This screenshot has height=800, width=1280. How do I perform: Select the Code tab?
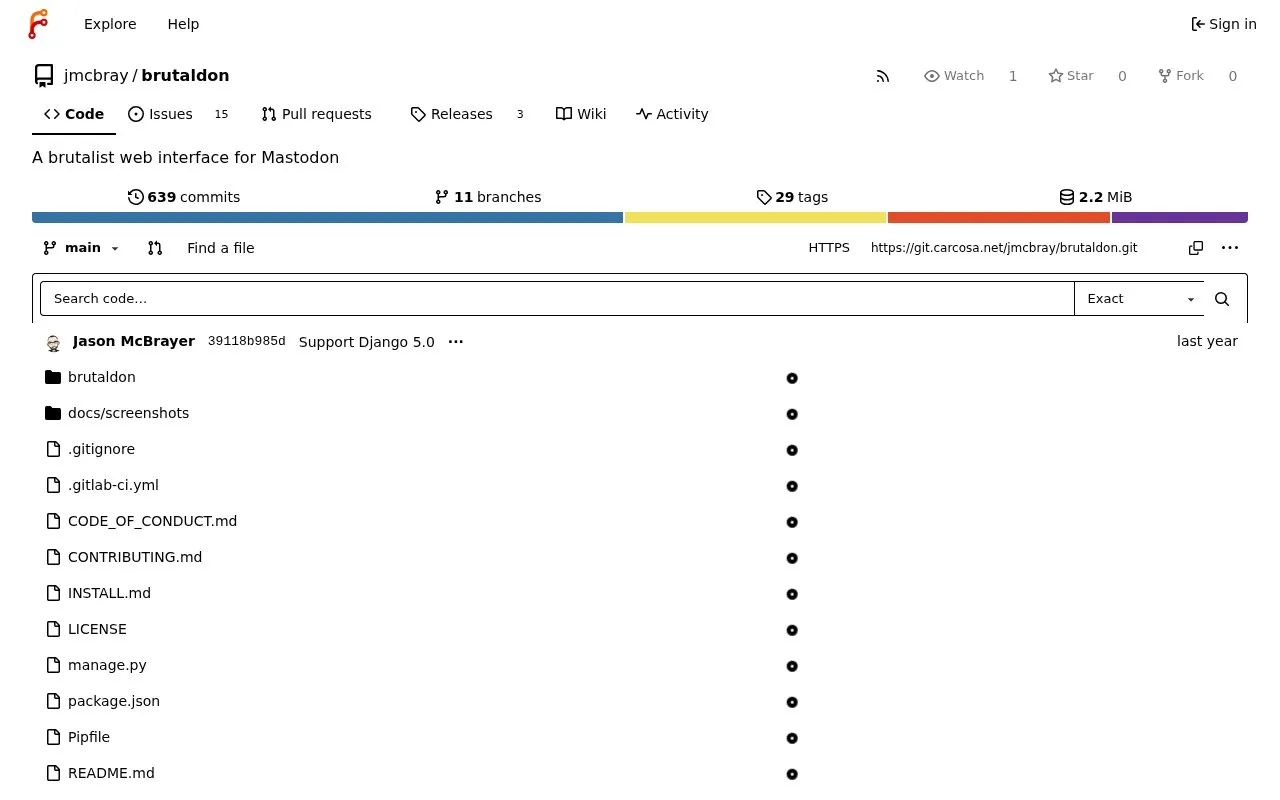(74, 114)
